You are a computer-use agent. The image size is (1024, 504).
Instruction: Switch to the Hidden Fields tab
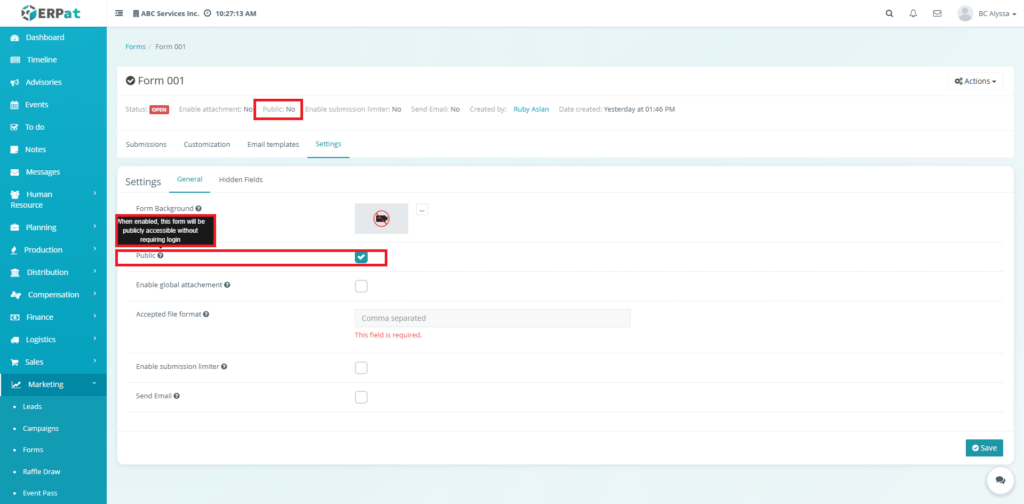click(x=241, y=179)
